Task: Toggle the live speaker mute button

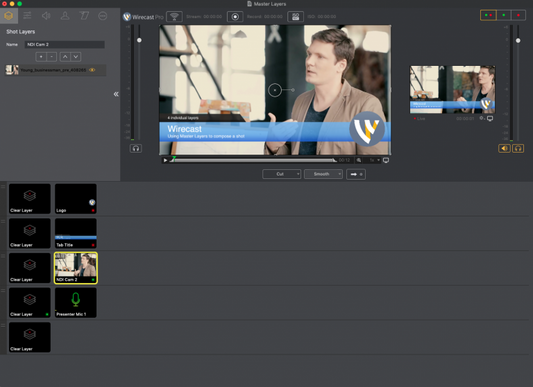Action: pyautogui.click(x=504, y=148)
